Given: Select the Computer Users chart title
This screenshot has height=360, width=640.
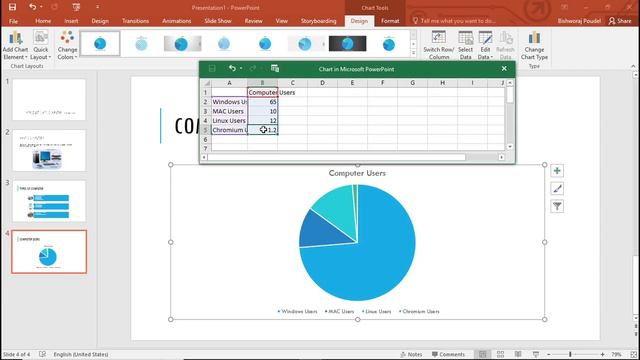Looking at the screenshot, I should (357, 173).
